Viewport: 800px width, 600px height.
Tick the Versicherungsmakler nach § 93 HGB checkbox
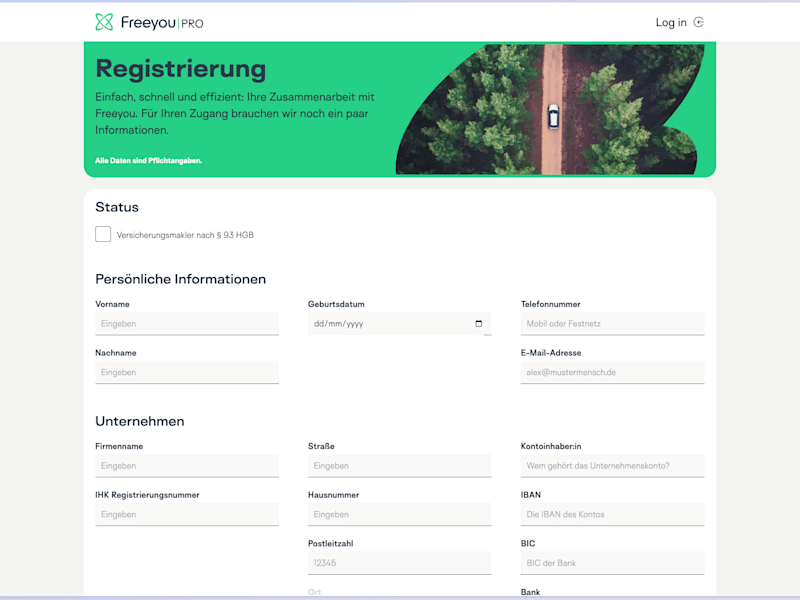point(103,234)
